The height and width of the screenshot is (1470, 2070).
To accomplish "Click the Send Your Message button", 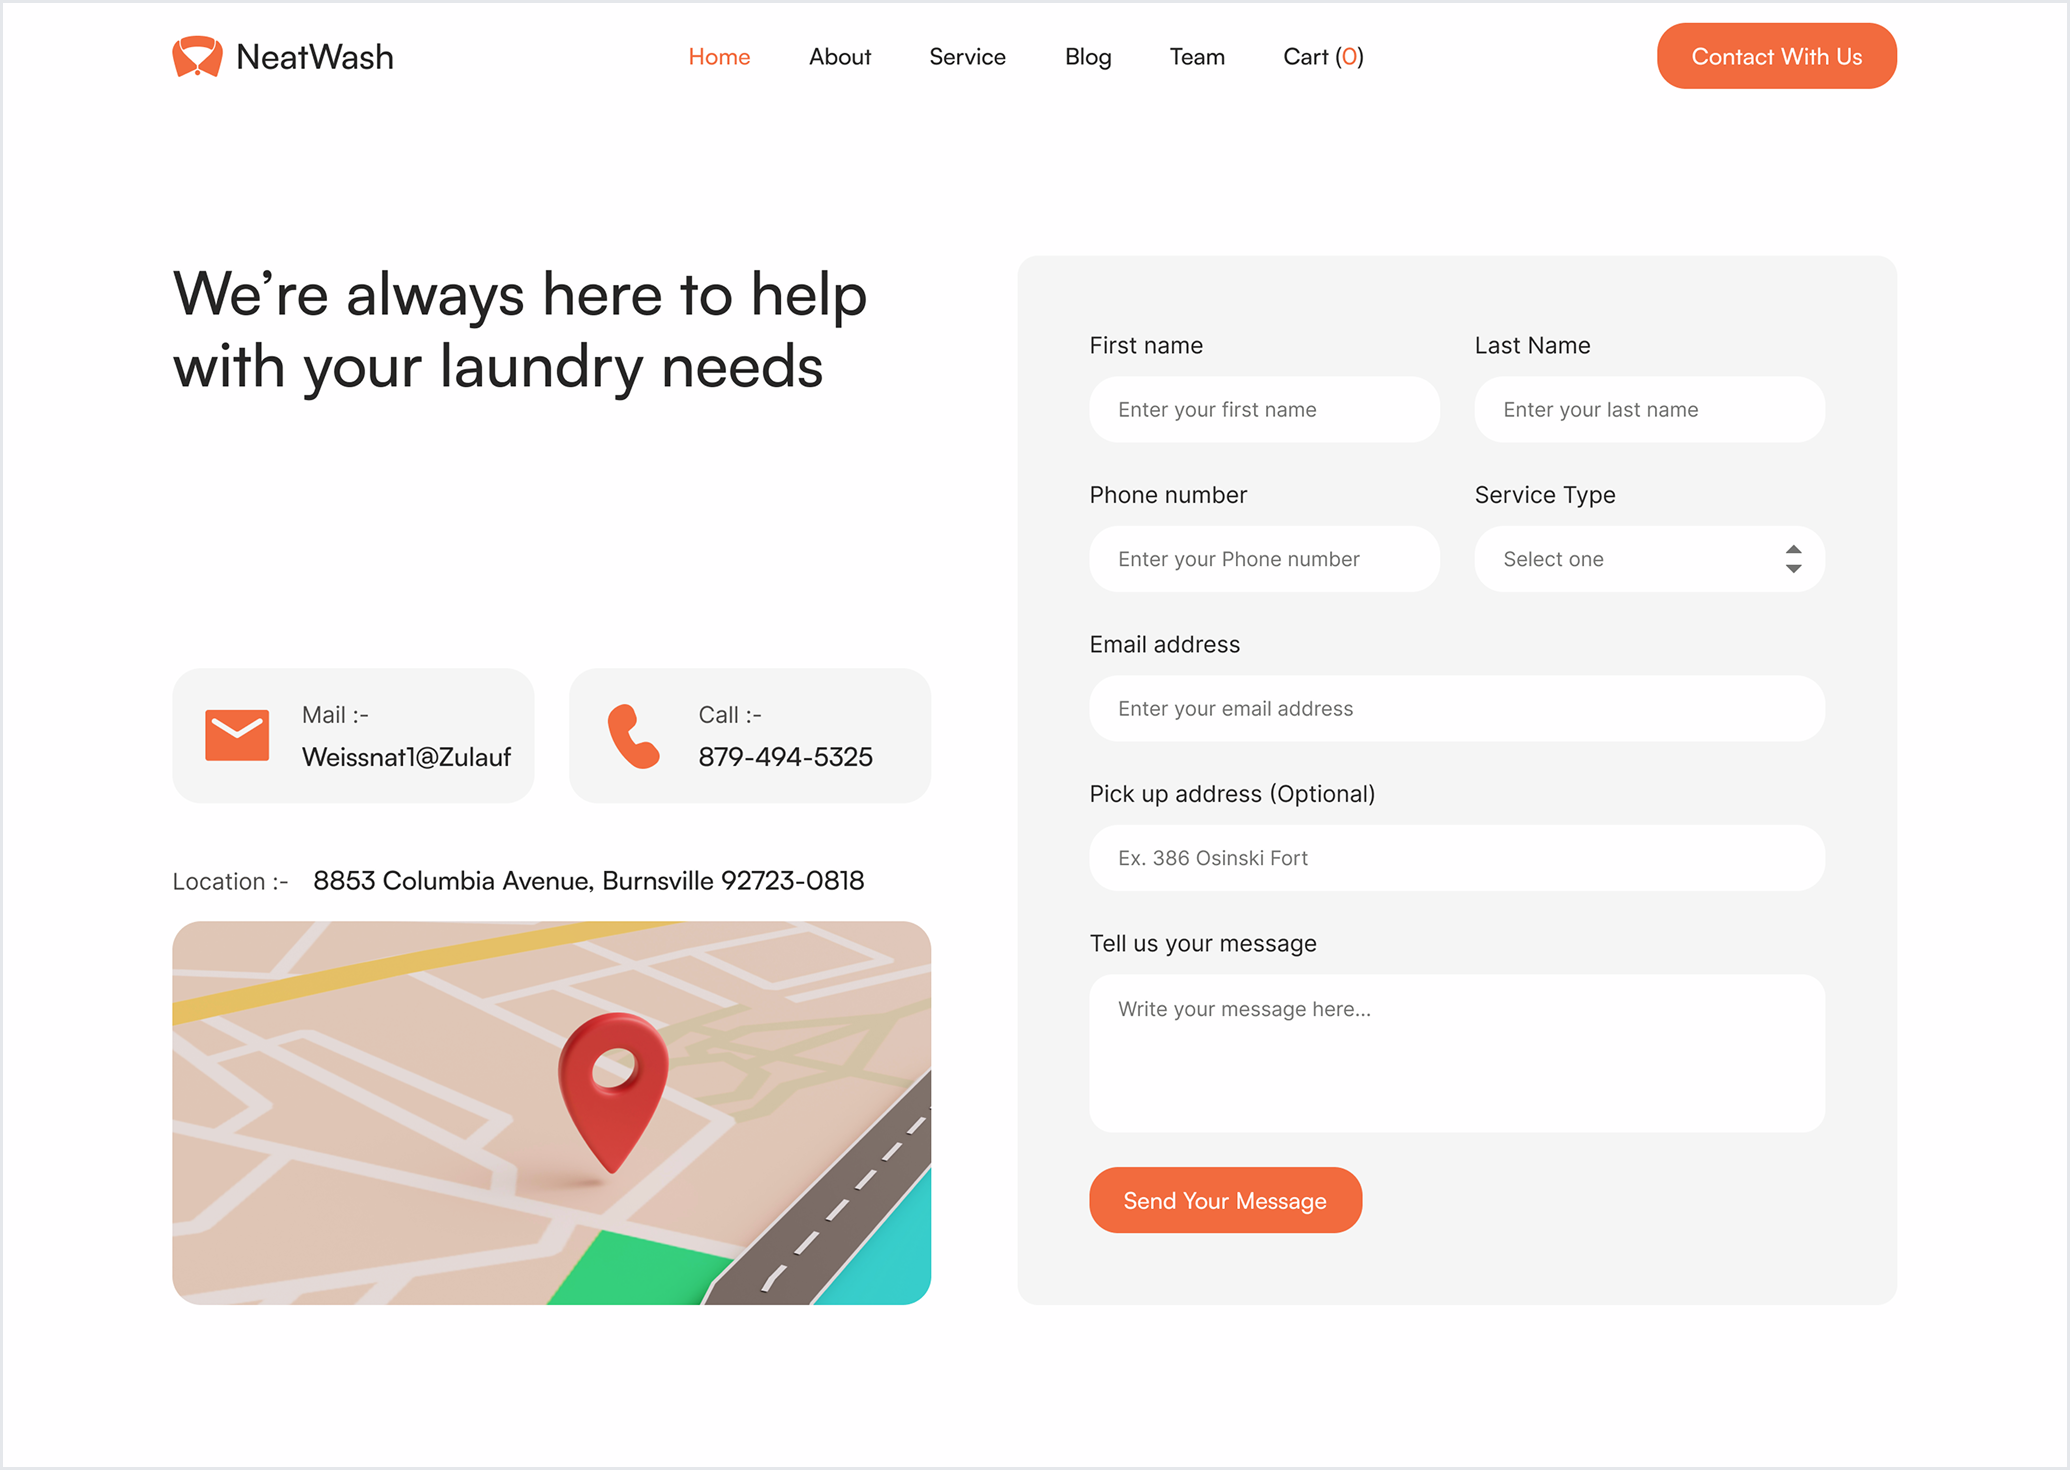I will [1225, 1200].
